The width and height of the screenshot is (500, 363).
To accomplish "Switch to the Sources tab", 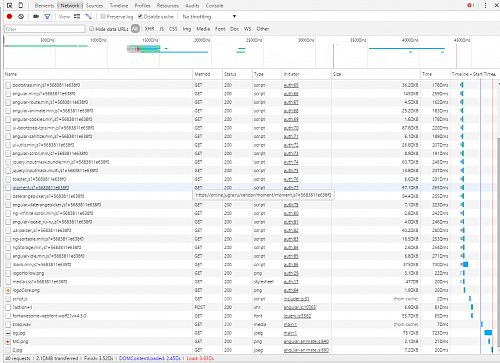I will click(x=94, y=6).
